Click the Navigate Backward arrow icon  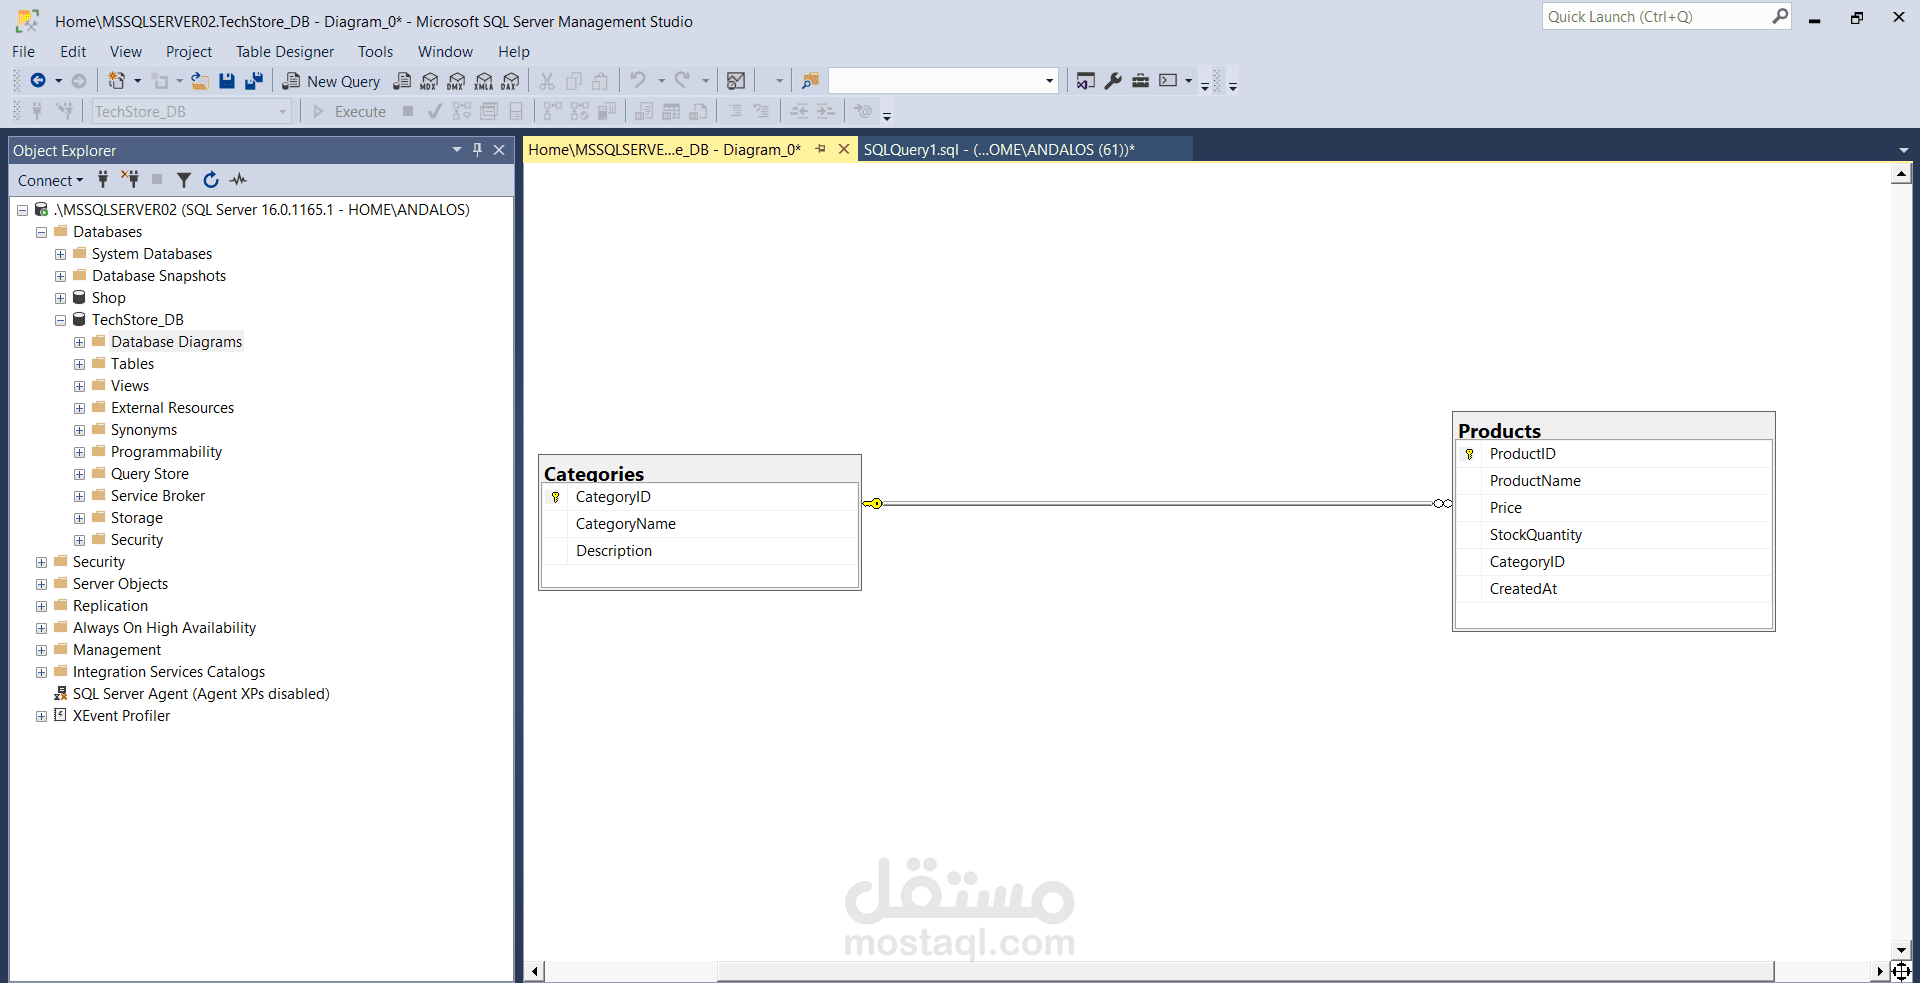pos(38,81)
